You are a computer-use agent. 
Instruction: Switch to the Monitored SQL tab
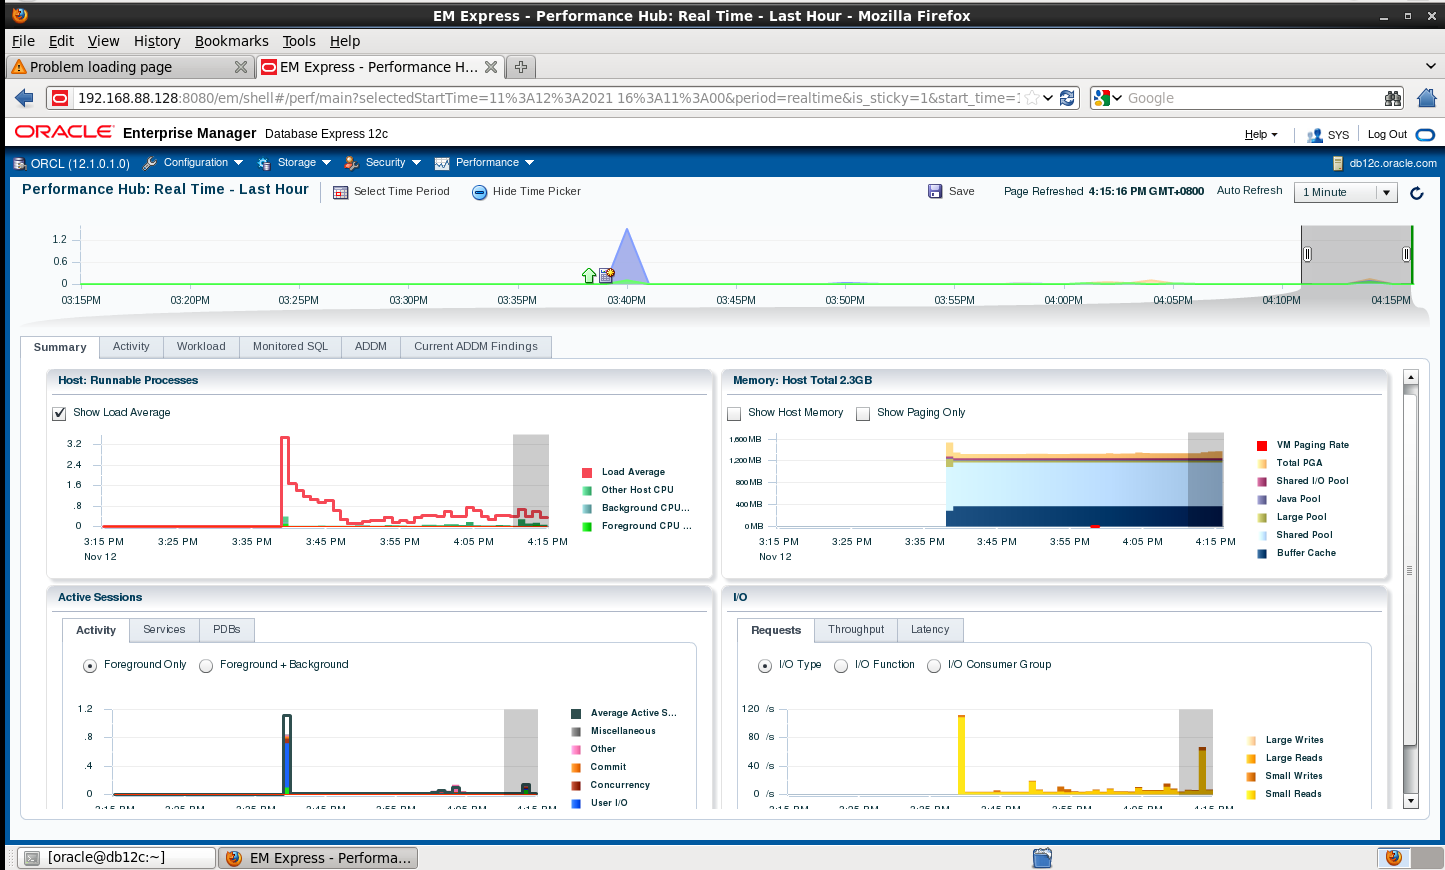coord(290,347)
